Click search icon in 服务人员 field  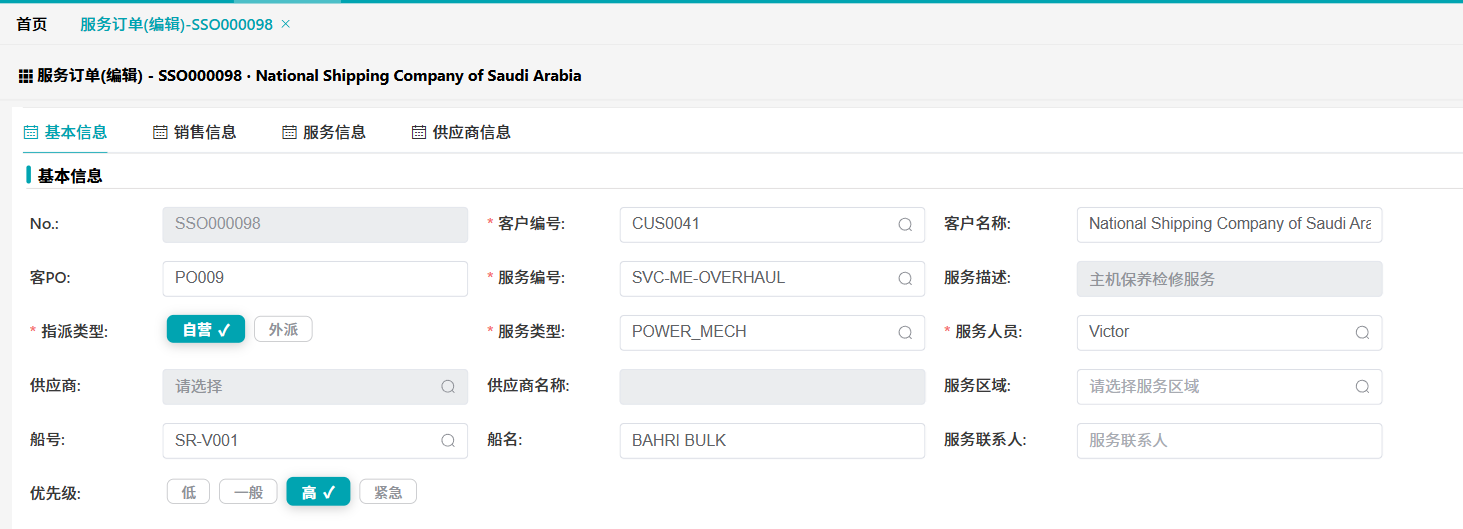click(1362, 333)
